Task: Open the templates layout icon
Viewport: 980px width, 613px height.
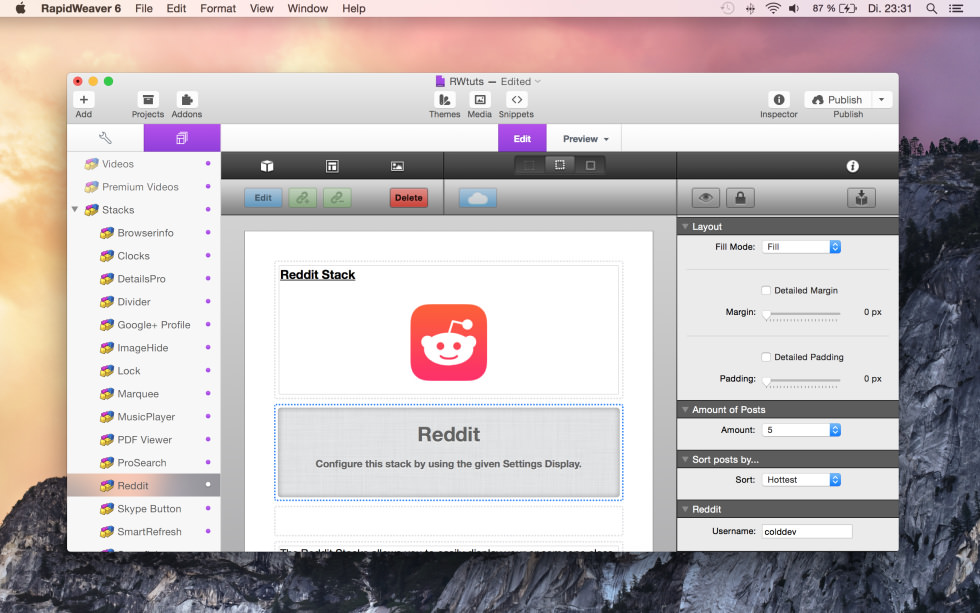Action: (x=332, y=166)
